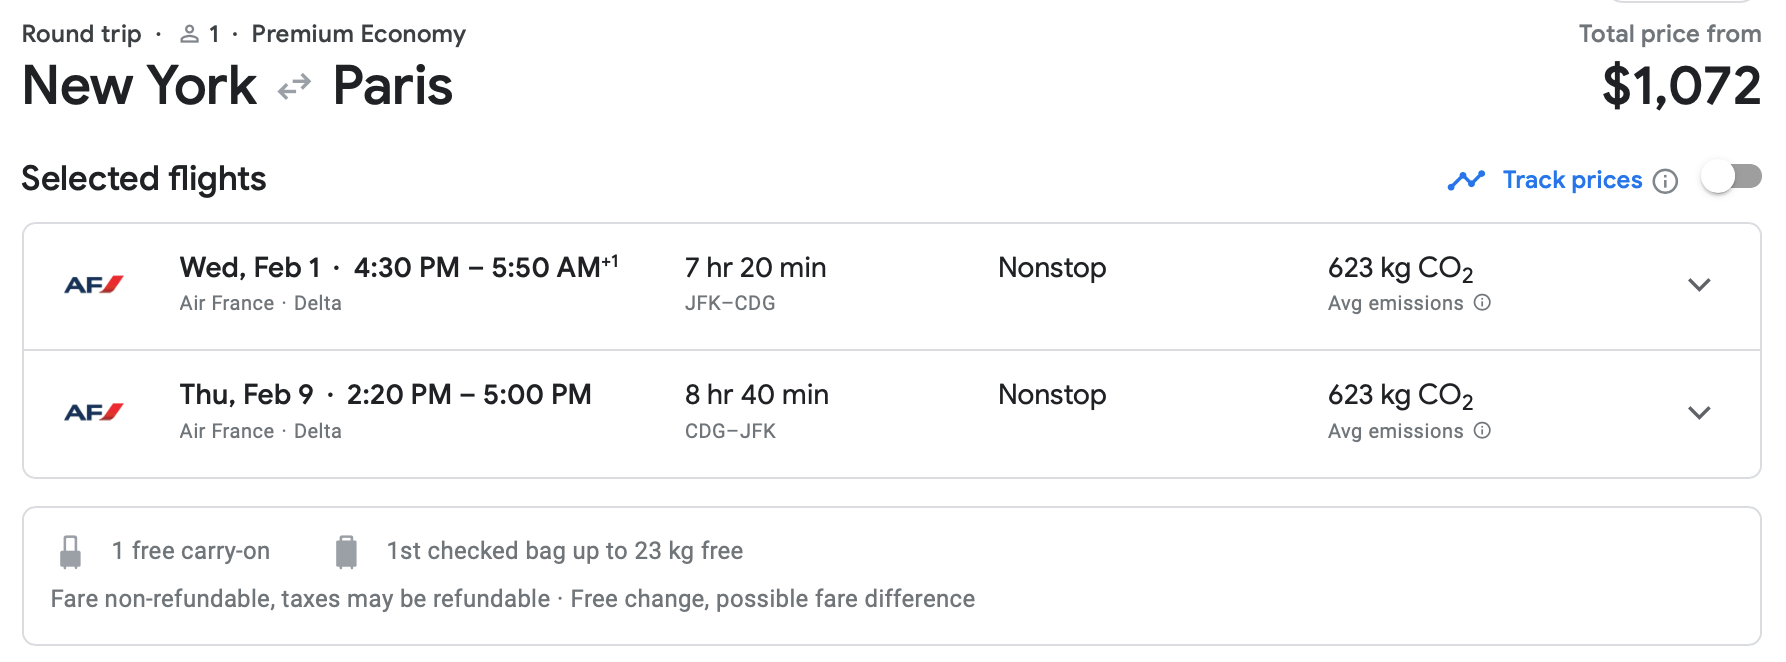
Task: Click the Track prices link text
Action: click(1572, 180)
